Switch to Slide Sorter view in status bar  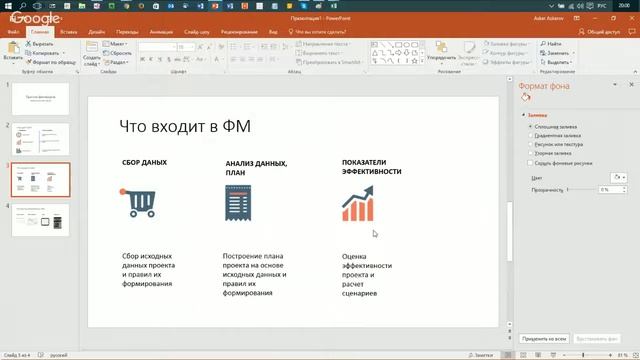tap(523, 355)
